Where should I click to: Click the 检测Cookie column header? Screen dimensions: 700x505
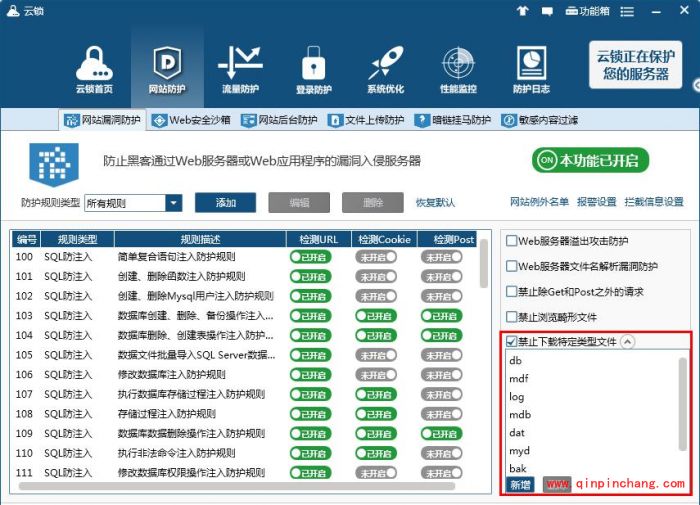(x=384, y=239)
